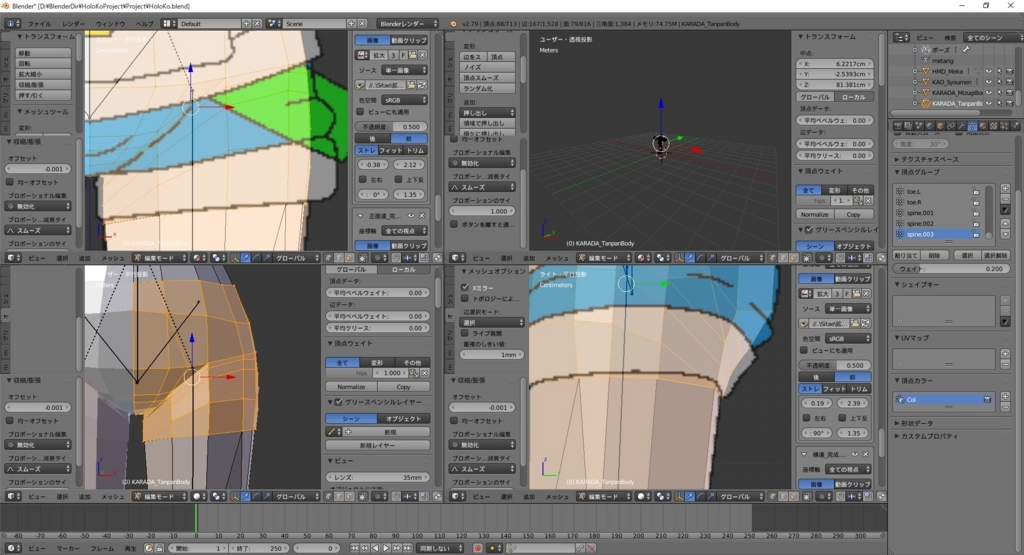1024x555 pixels.
Task: Remove the 正面道 background image with X
Action: (x=422, y=215)
